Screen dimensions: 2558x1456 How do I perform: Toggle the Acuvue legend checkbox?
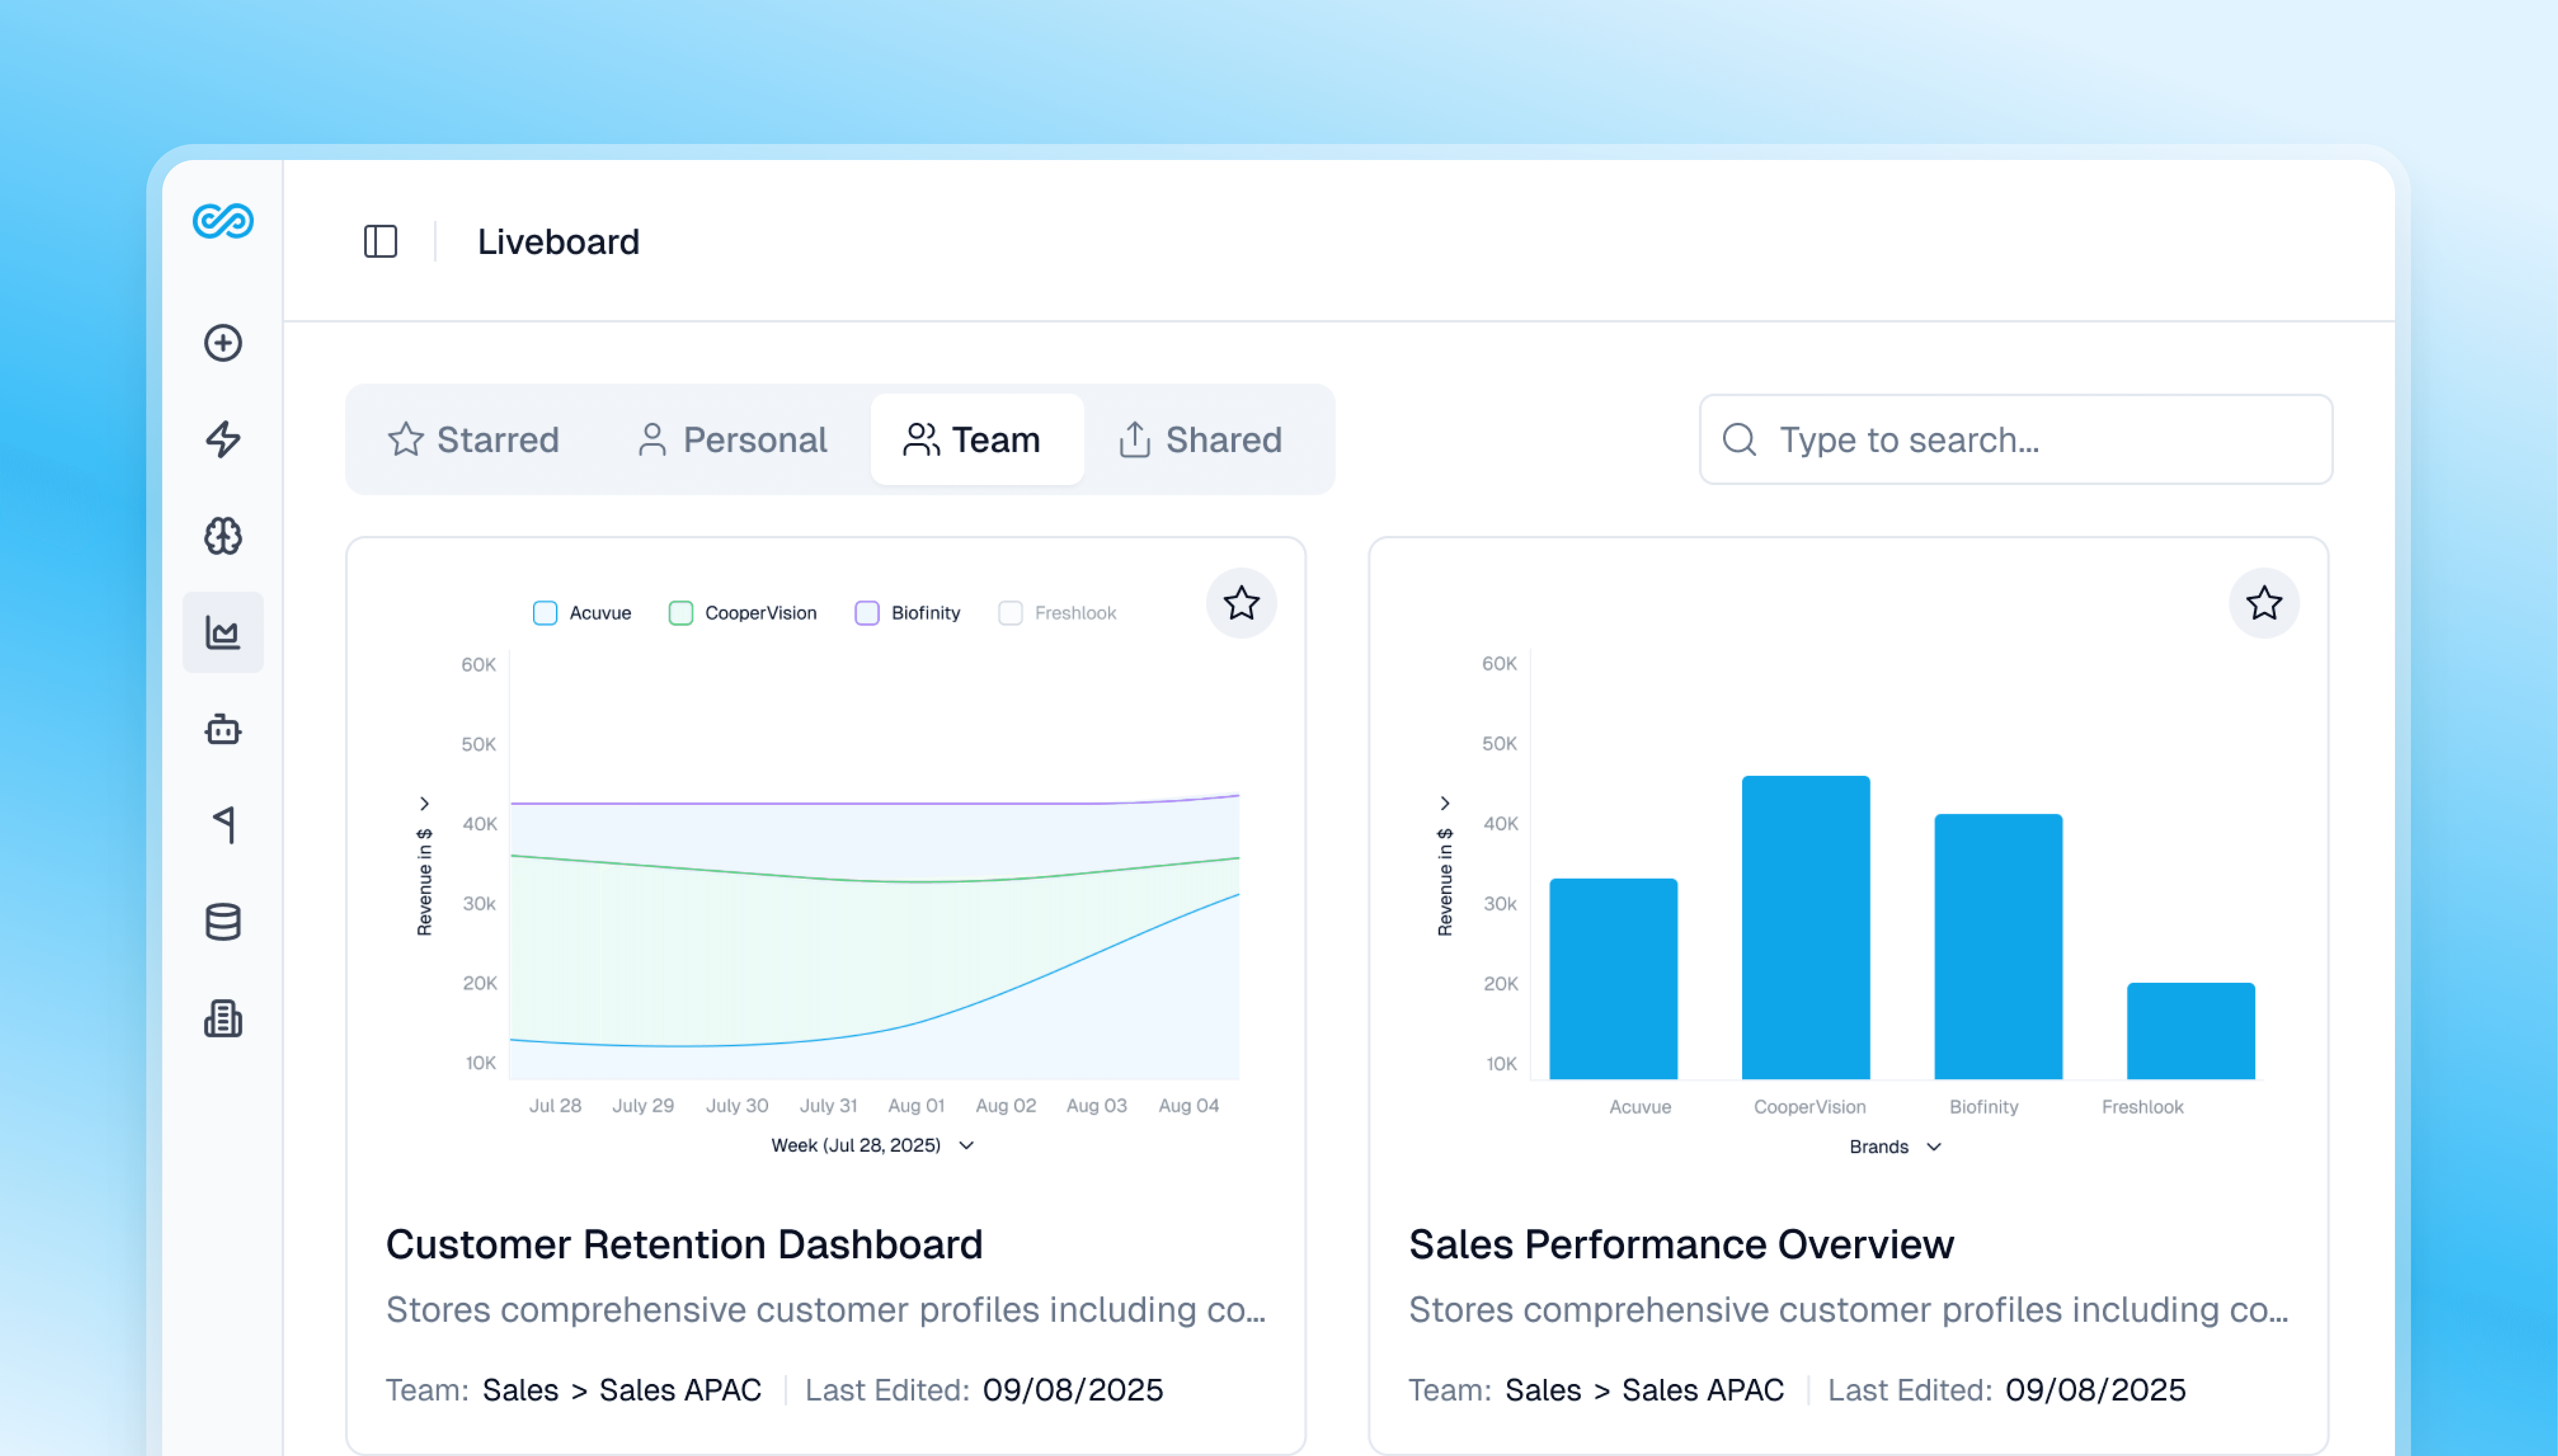(x=545, y=613)
